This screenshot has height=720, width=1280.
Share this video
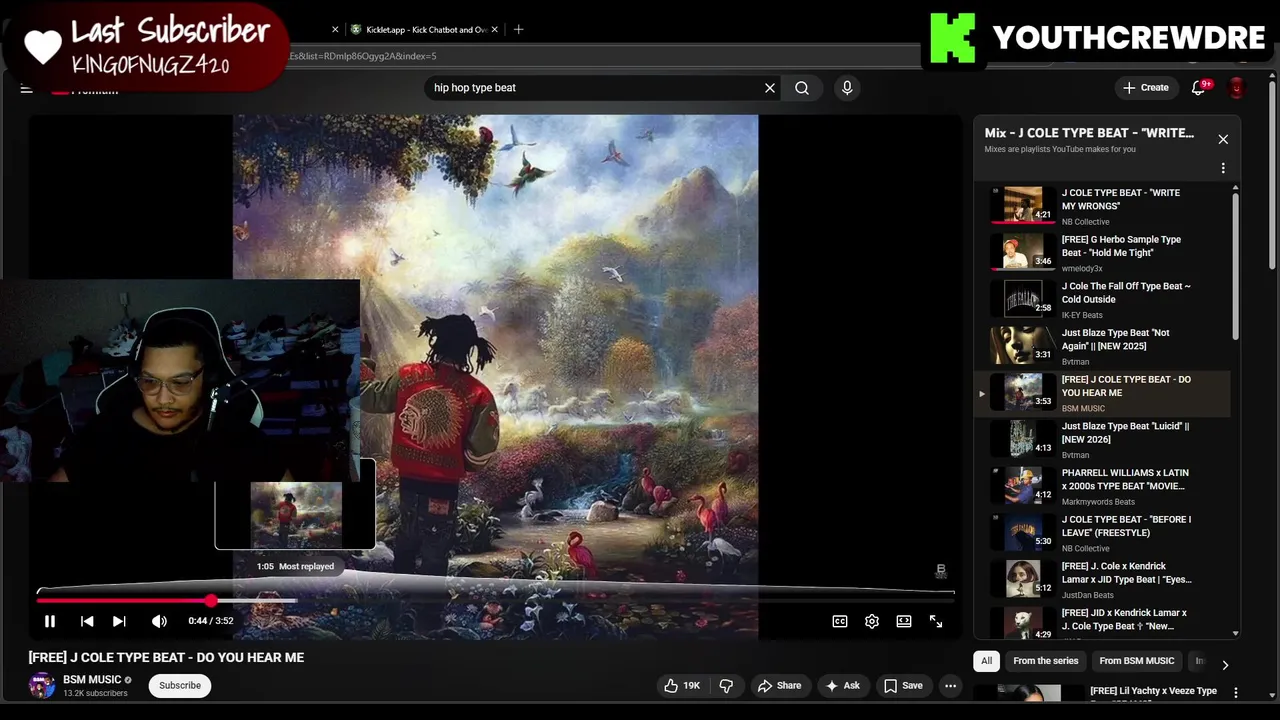[779, 685]
